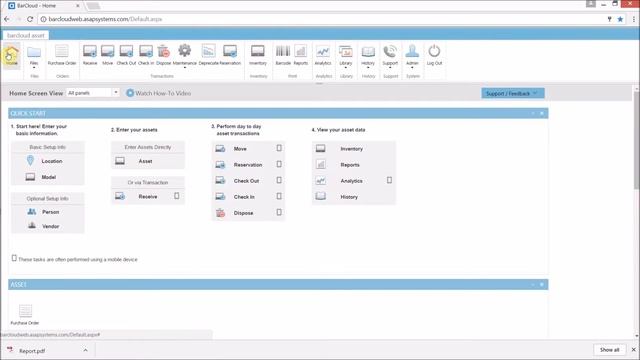
Task: Click the Barcode print icon
Action: 283,56
